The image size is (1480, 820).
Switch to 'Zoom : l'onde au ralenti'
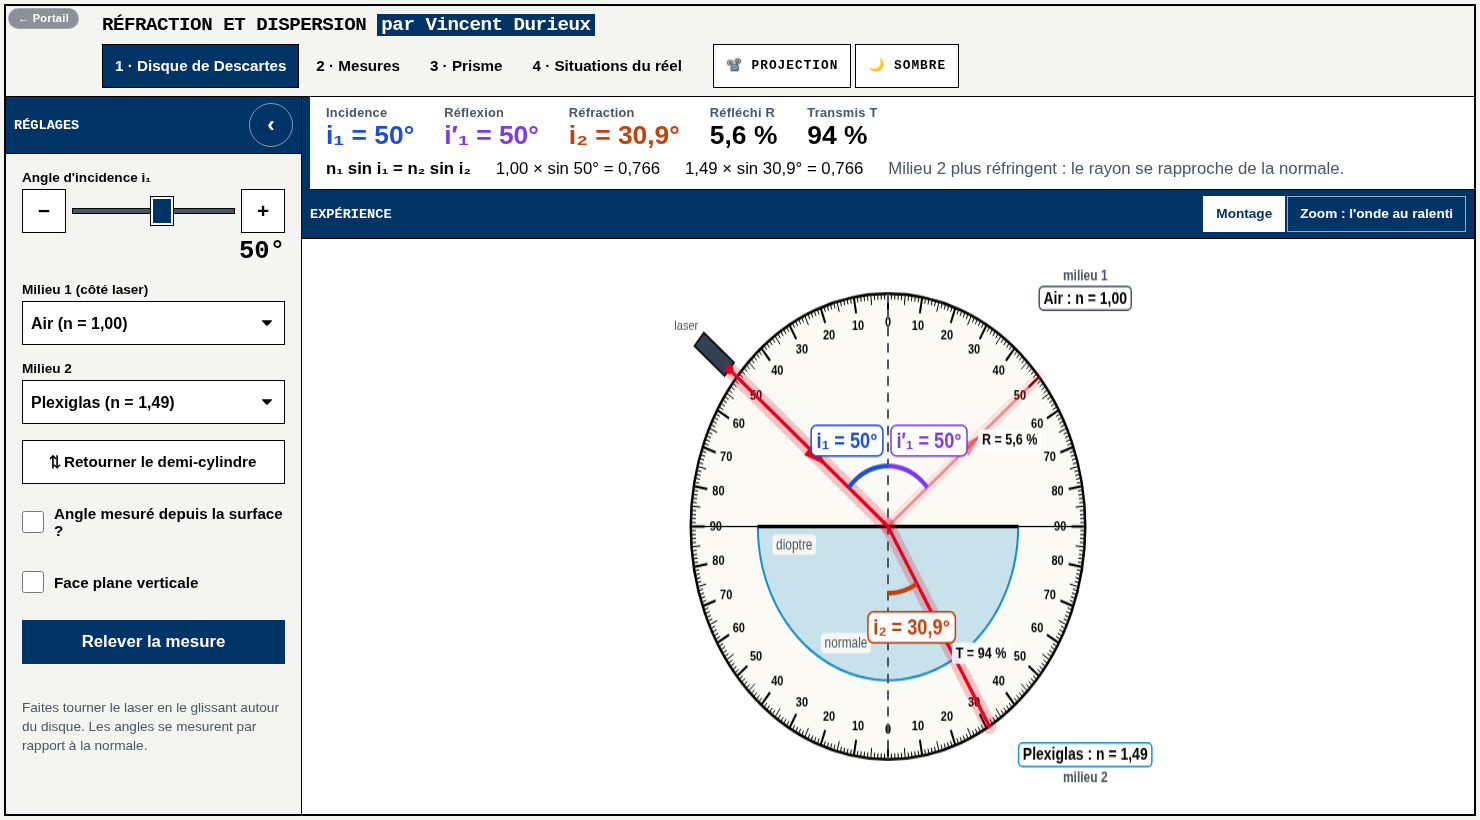point(1376,214)
